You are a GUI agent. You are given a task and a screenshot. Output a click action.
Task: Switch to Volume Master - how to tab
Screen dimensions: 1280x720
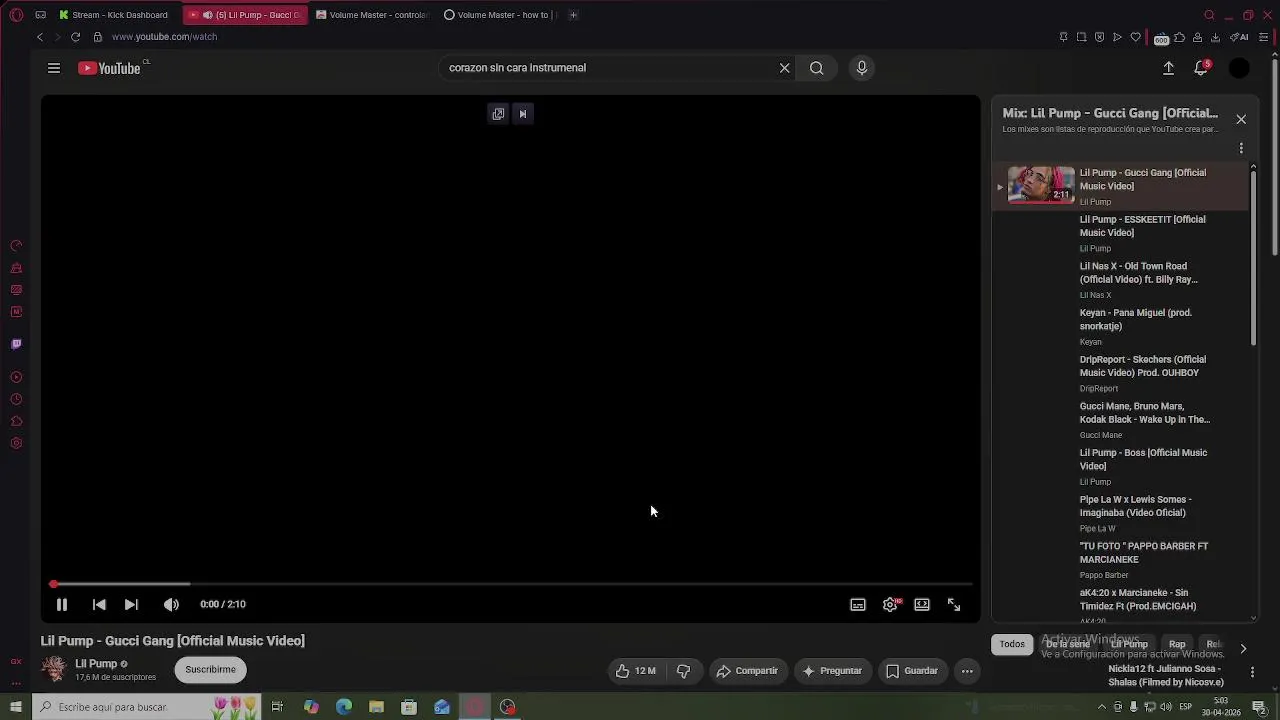coord(500,15)
